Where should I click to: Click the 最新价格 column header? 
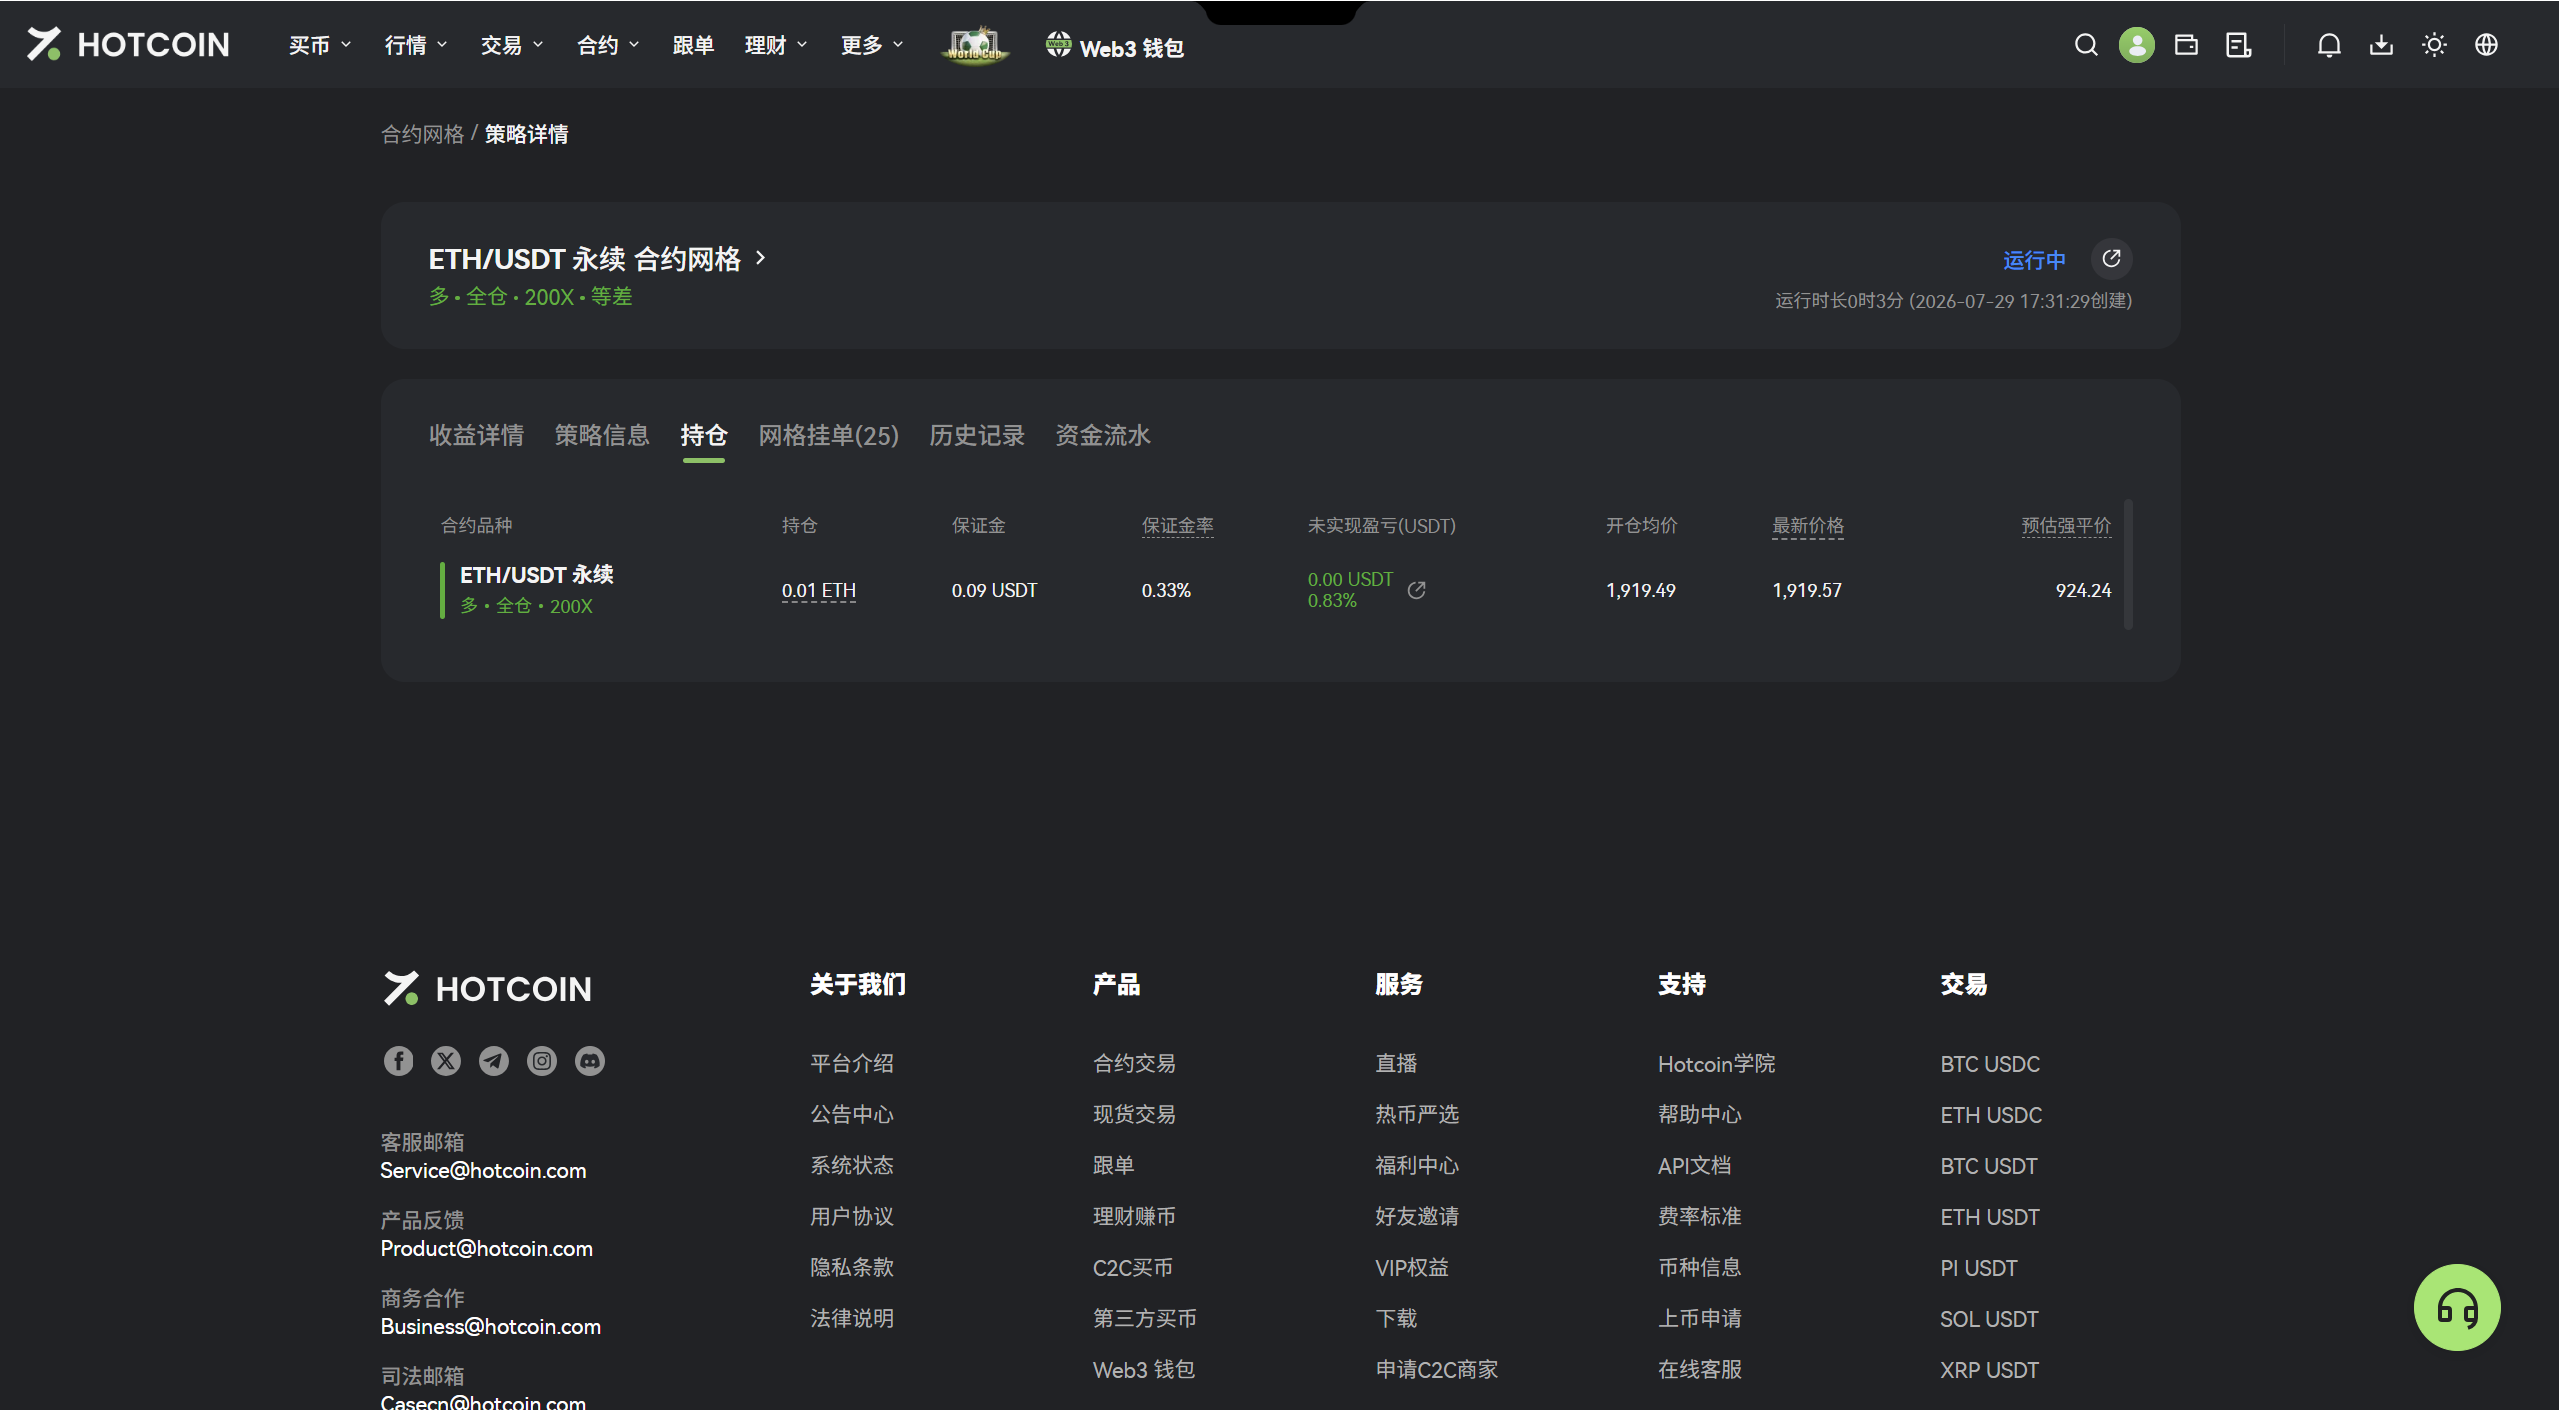point(1807,525)
